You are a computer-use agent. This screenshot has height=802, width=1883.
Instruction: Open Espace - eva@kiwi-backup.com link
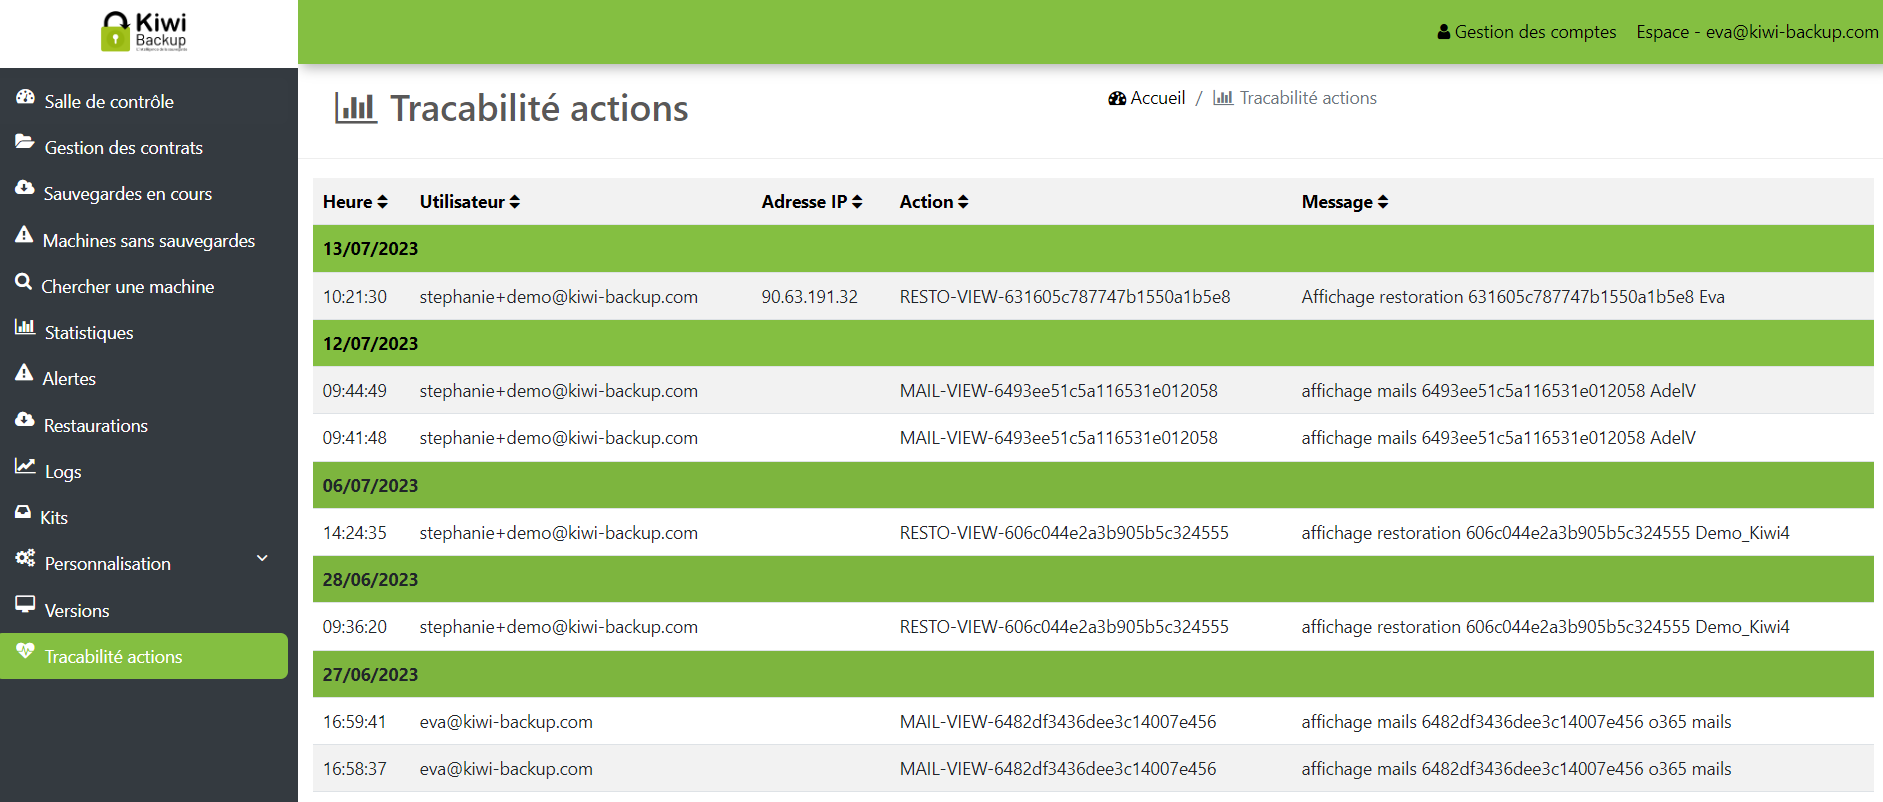tap(1757, 32)
